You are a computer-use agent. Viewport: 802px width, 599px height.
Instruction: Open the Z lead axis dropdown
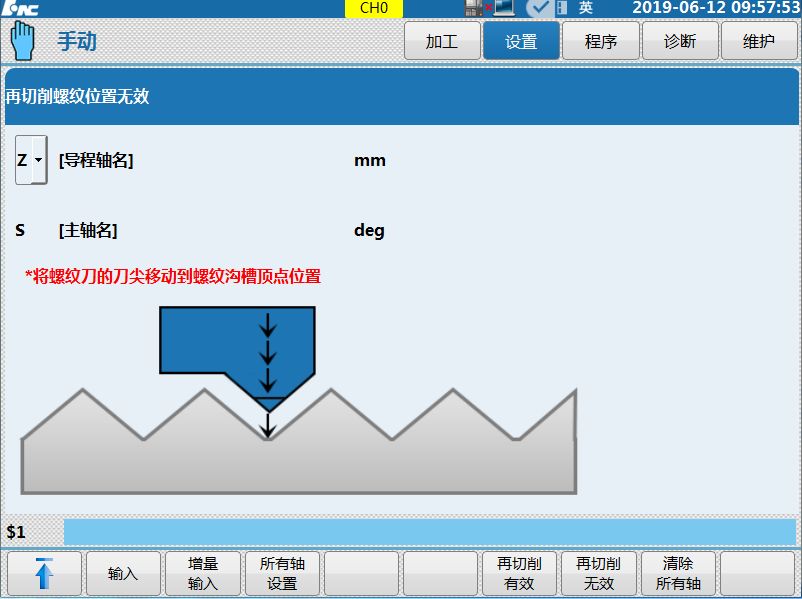[31, 160]
